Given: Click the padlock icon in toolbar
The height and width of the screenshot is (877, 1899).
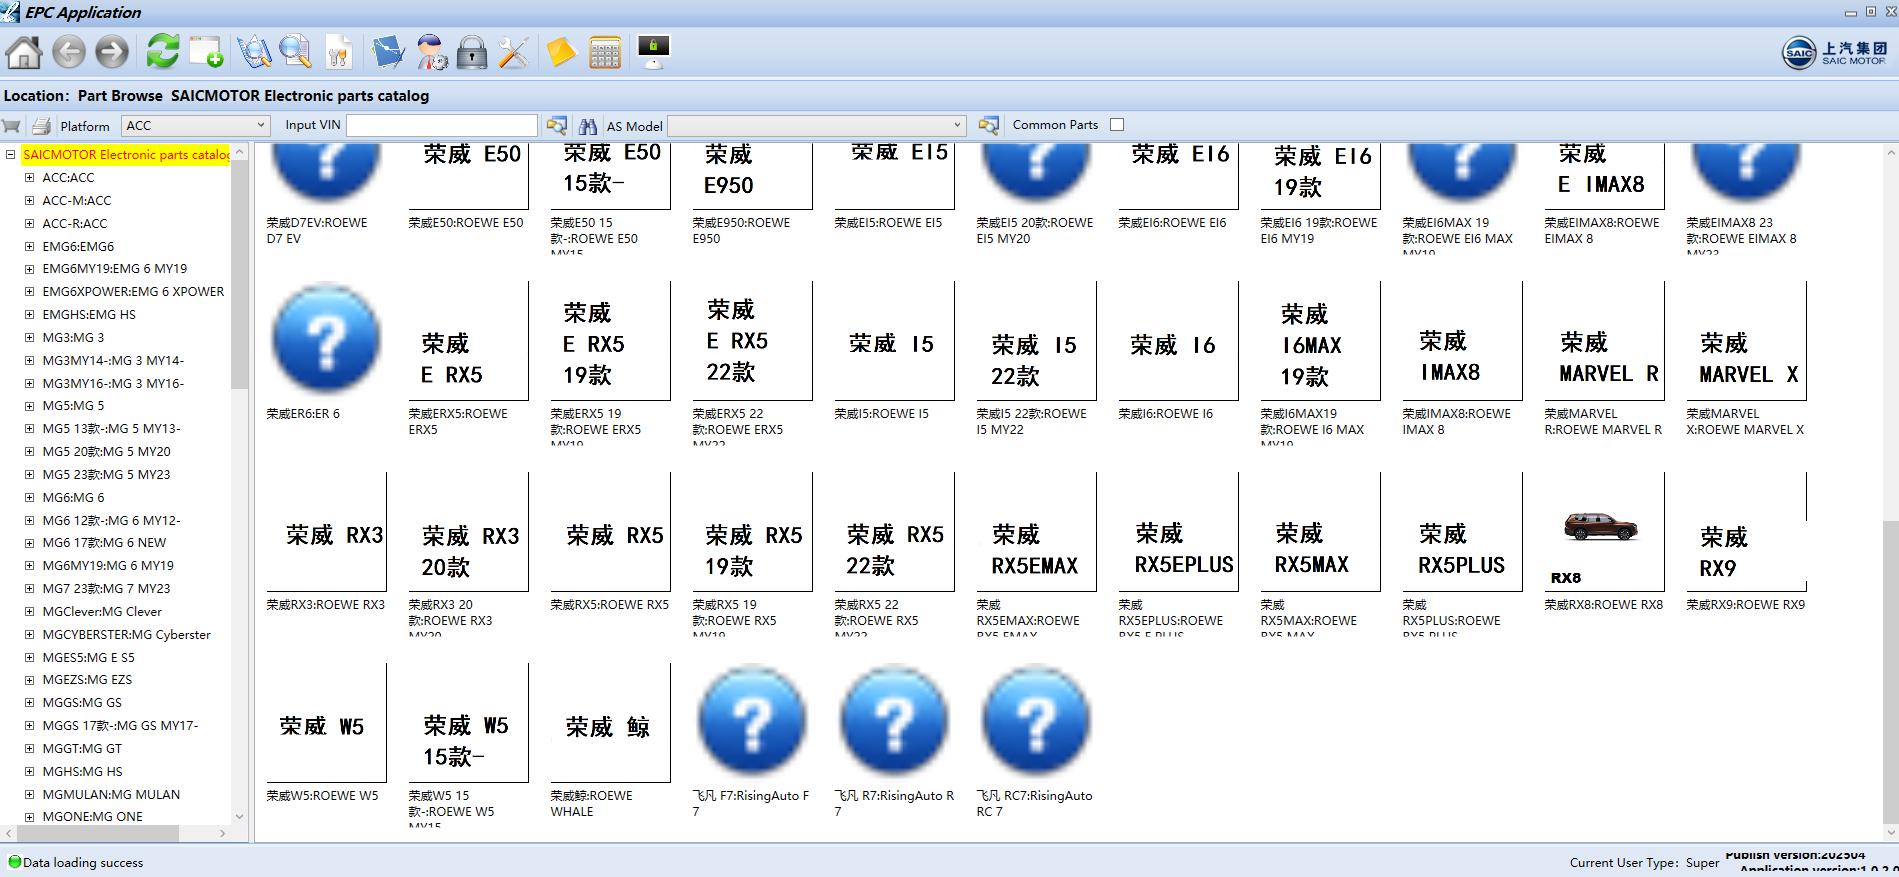Looking at the screenshot, I should [471, 52].
